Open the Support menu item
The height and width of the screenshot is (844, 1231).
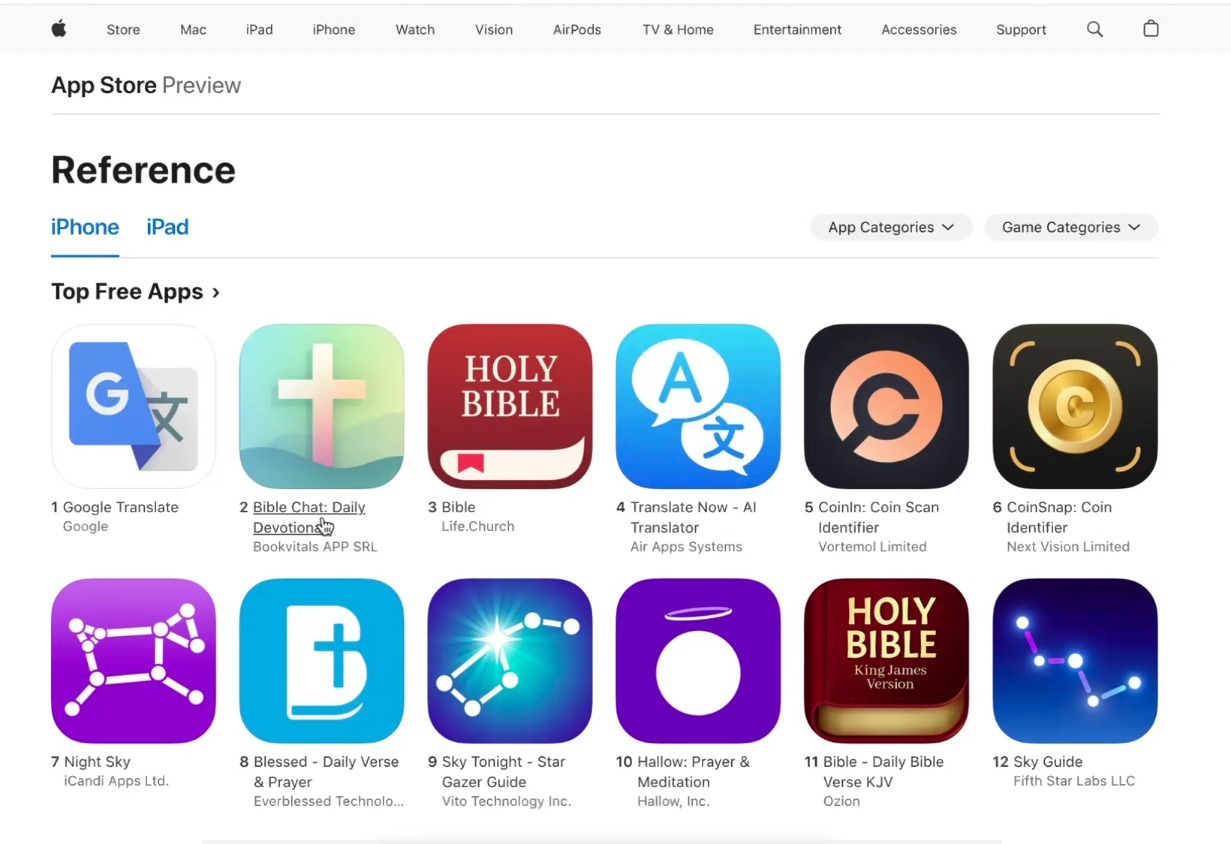[1021, 29]
